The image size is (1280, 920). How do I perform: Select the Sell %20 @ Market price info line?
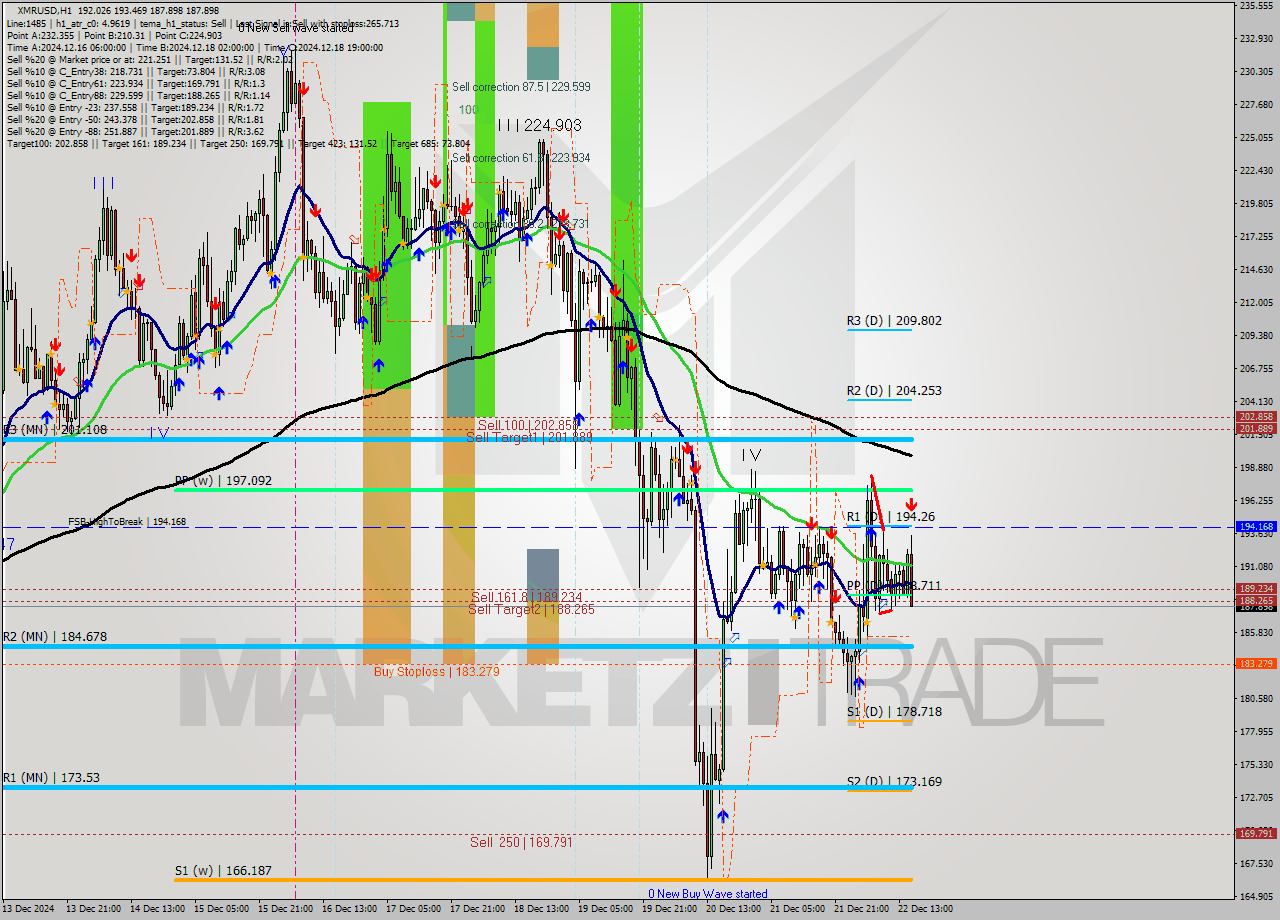tap(149, 59)
